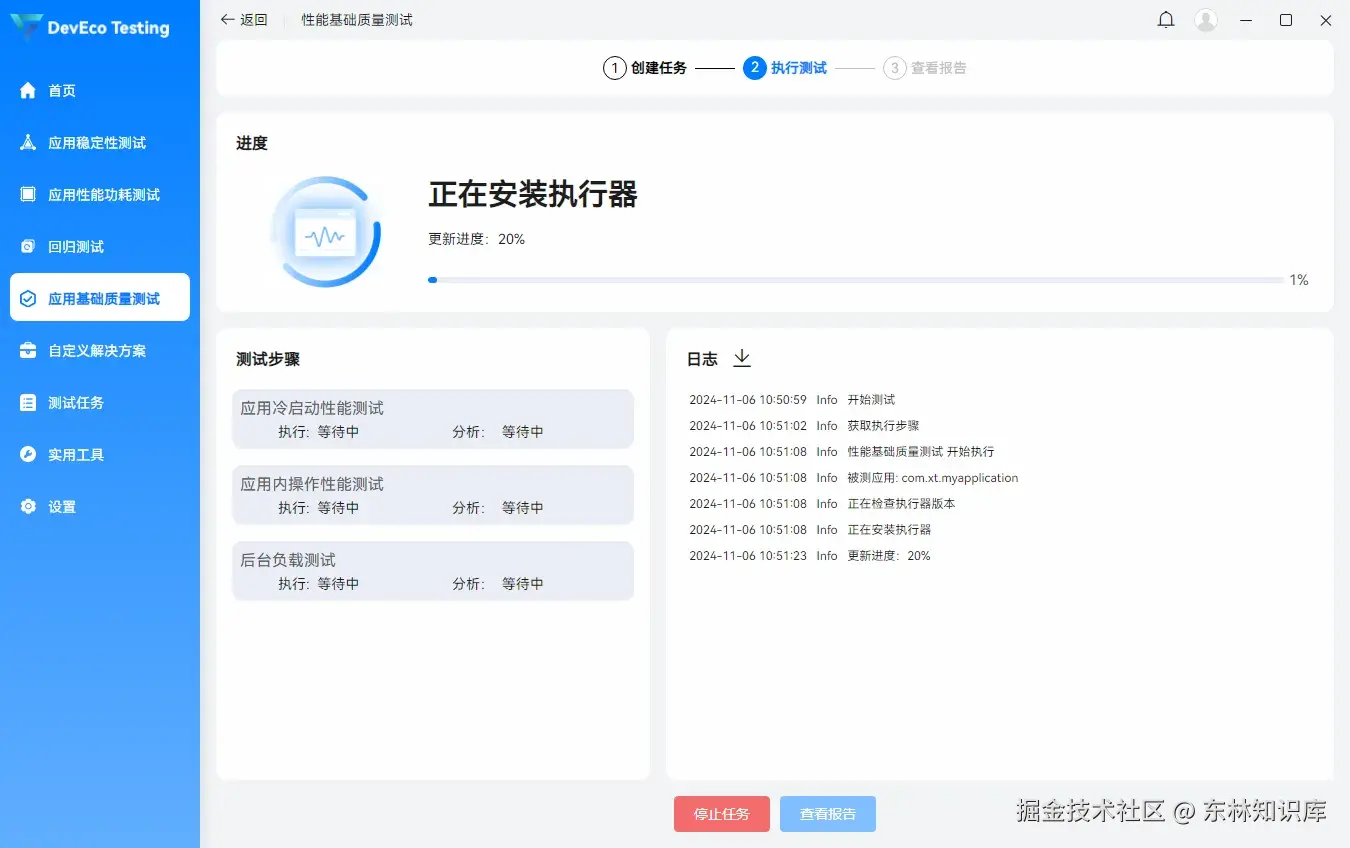The image size is (1350, 848).
Task: Close the DevEco Testing window
Action: (x=1326, y=20)
